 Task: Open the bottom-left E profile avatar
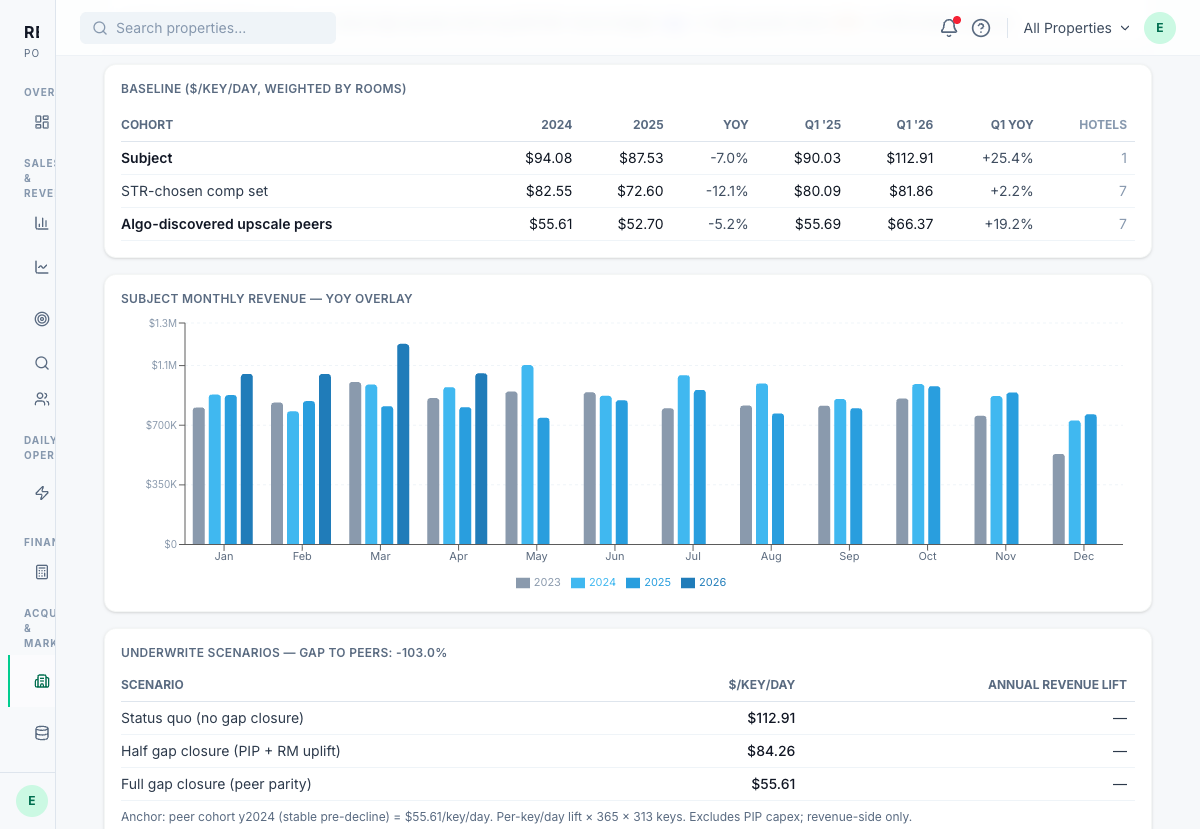pyautogui.click(x=32, y=801)
